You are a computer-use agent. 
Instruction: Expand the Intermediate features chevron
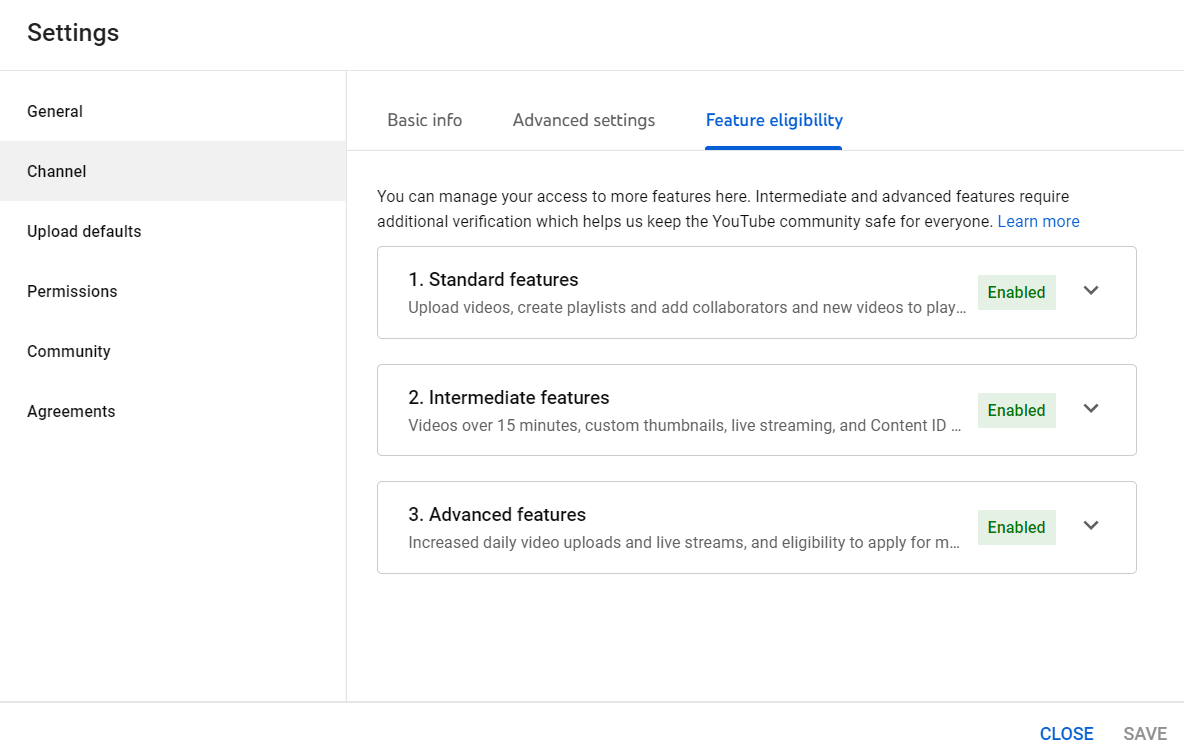1091,409
